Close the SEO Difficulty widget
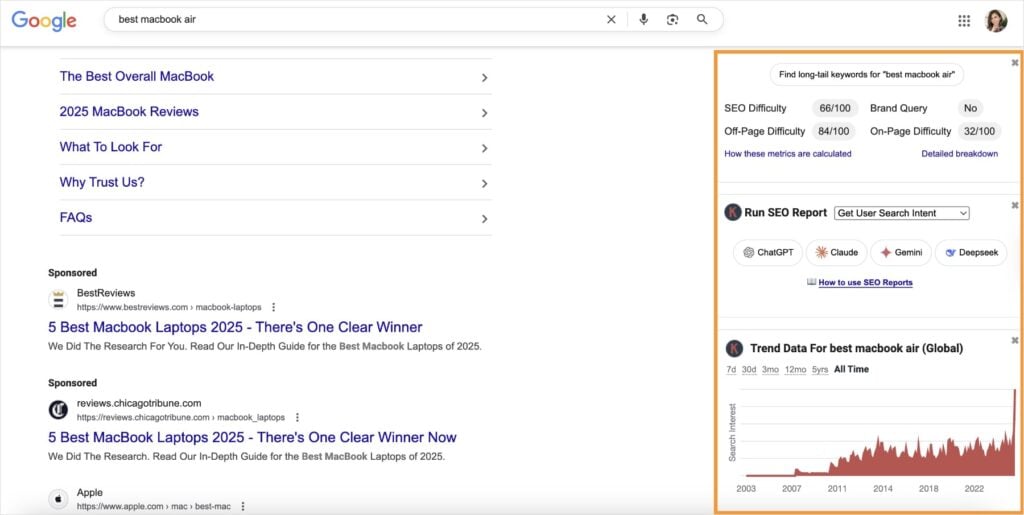The width and height of the screenshot is (1024, 515). point(1015,63)
